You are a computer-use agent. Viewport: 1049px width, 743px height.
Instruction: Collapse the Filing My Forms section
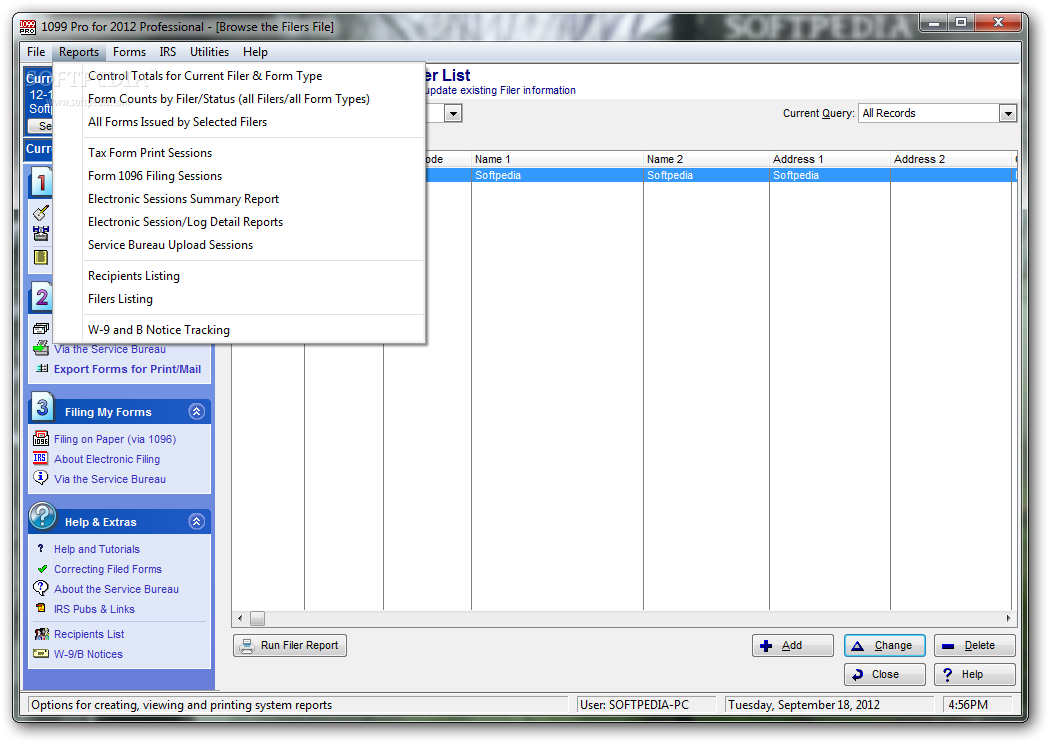pos(196,411)
